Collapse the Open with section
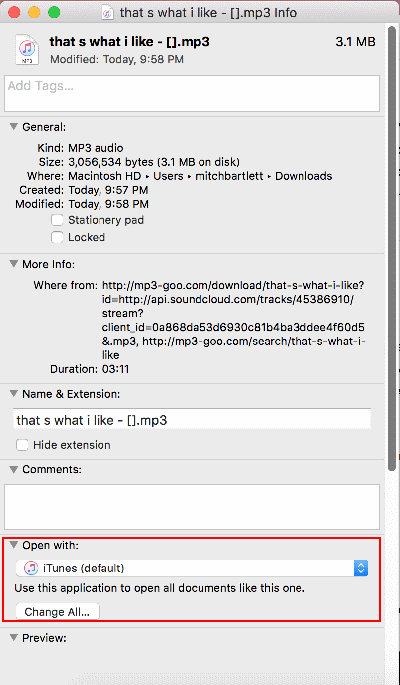This screenshot has height=685, width=400. 14,545
